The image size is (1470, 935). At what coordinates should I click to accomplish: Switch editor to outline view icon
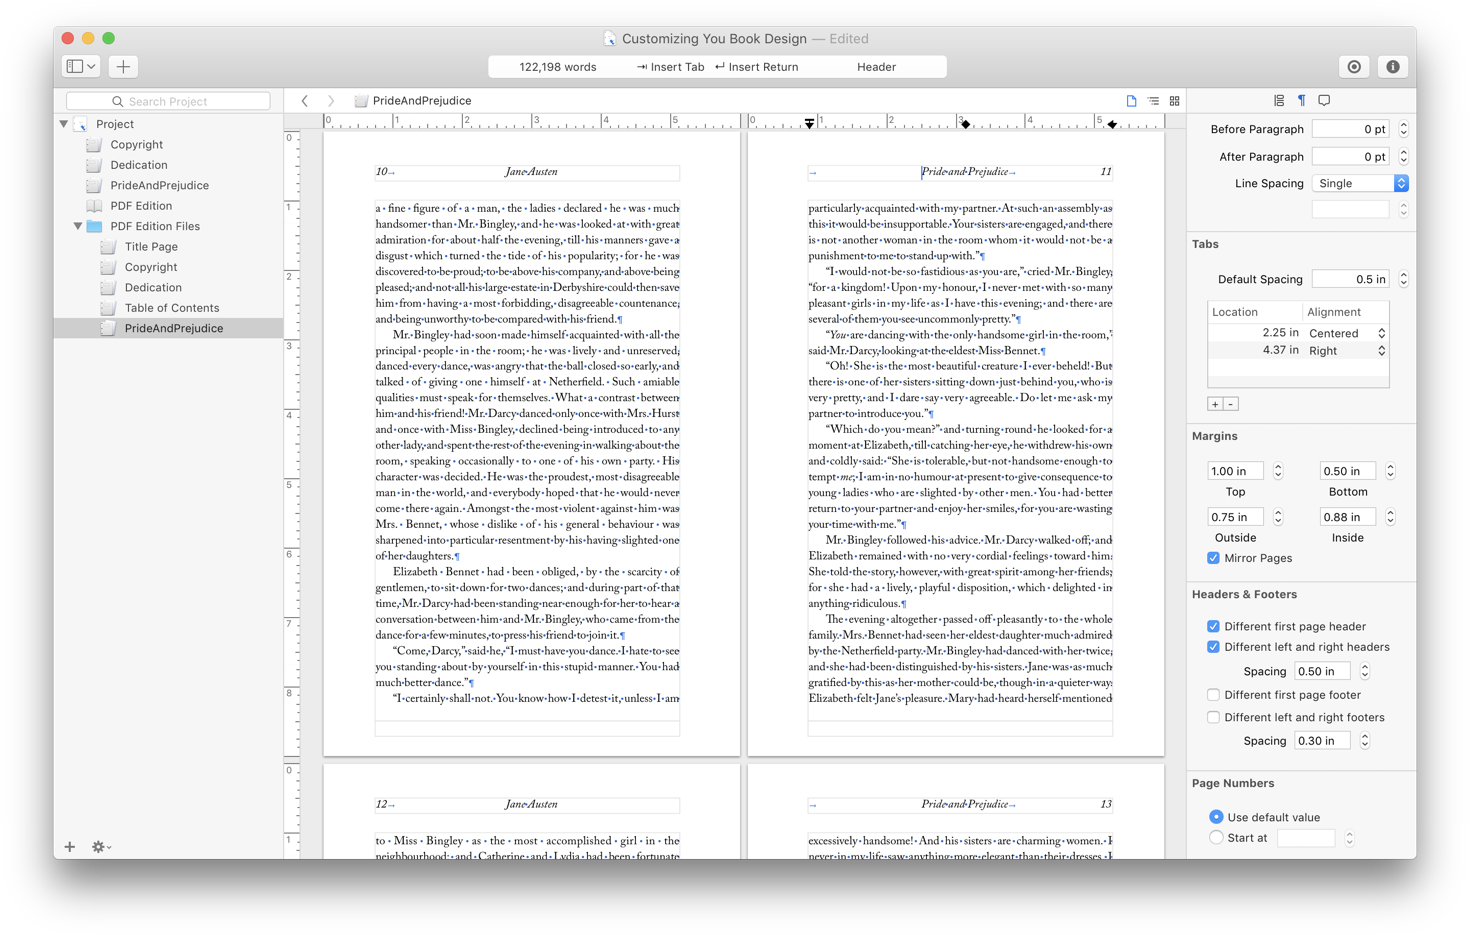coord(1153,101)
